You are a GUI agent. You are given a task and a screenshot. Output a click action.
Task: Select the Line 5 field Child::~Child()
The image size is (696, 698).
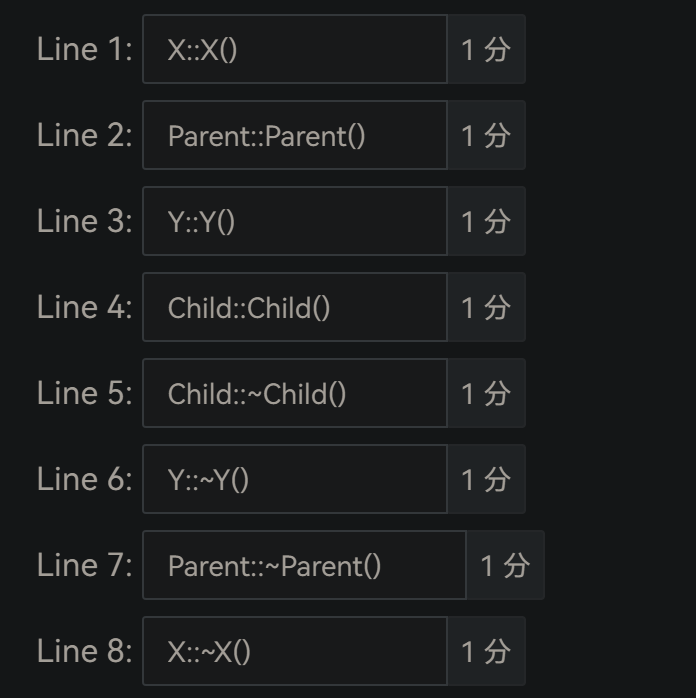[x=295, y=393]
